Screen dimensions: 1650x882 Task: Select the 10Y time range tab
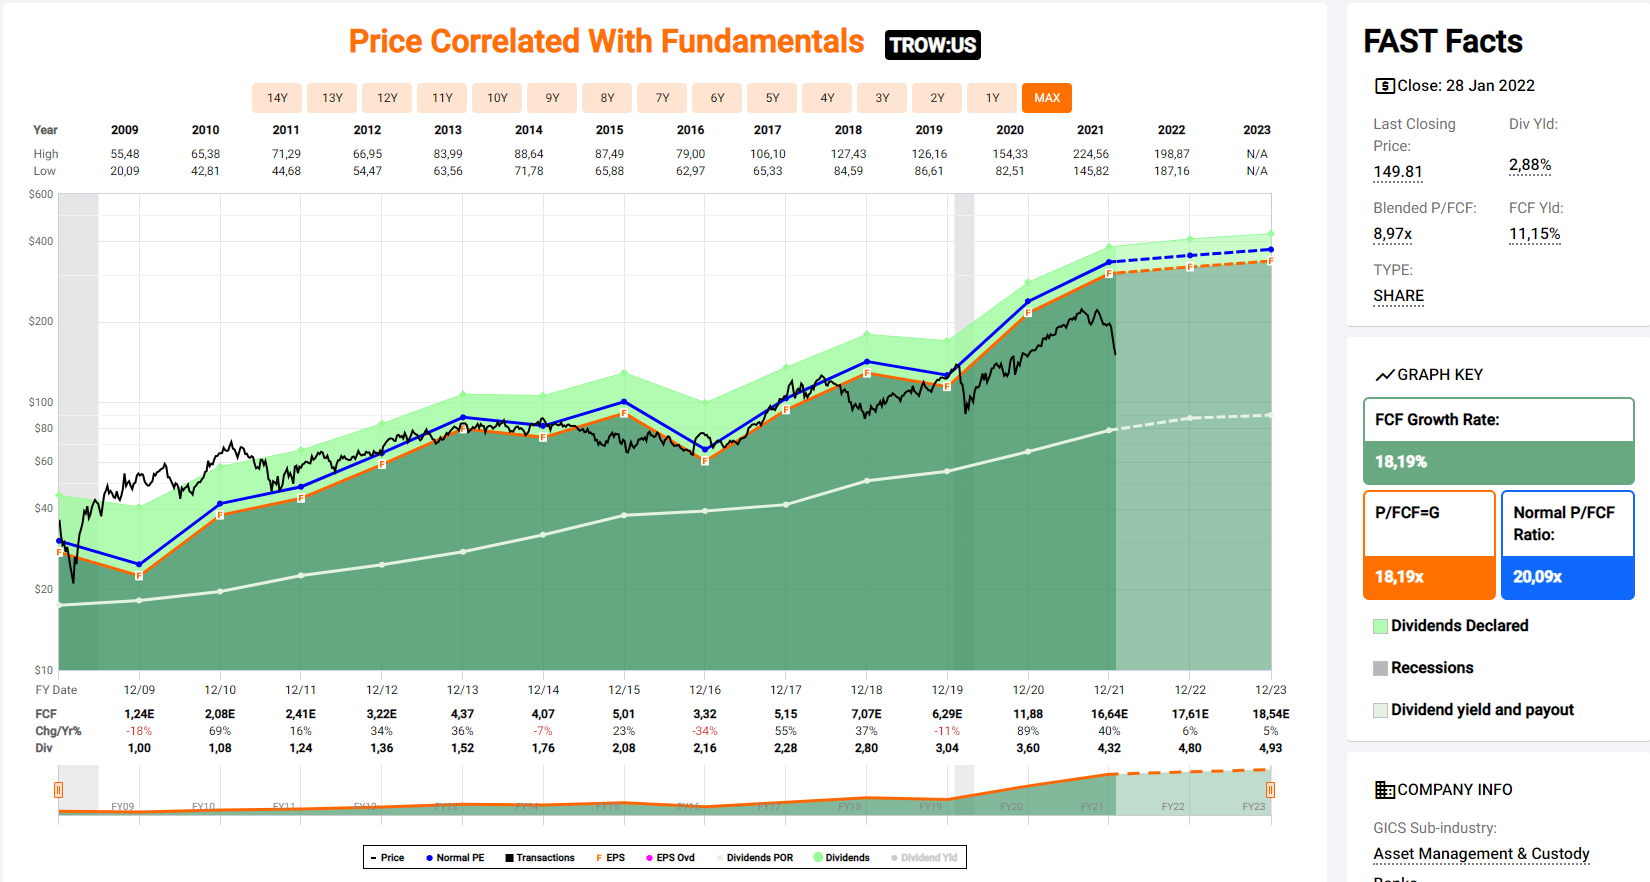497,98
